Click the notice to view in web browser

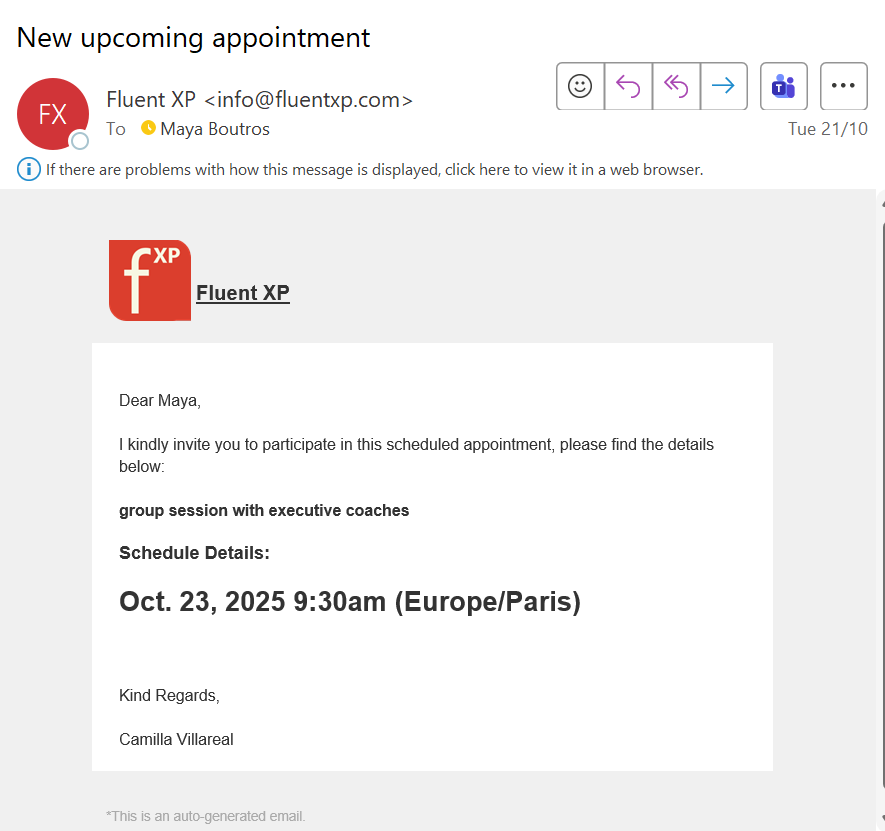click(x=374, y=170)
